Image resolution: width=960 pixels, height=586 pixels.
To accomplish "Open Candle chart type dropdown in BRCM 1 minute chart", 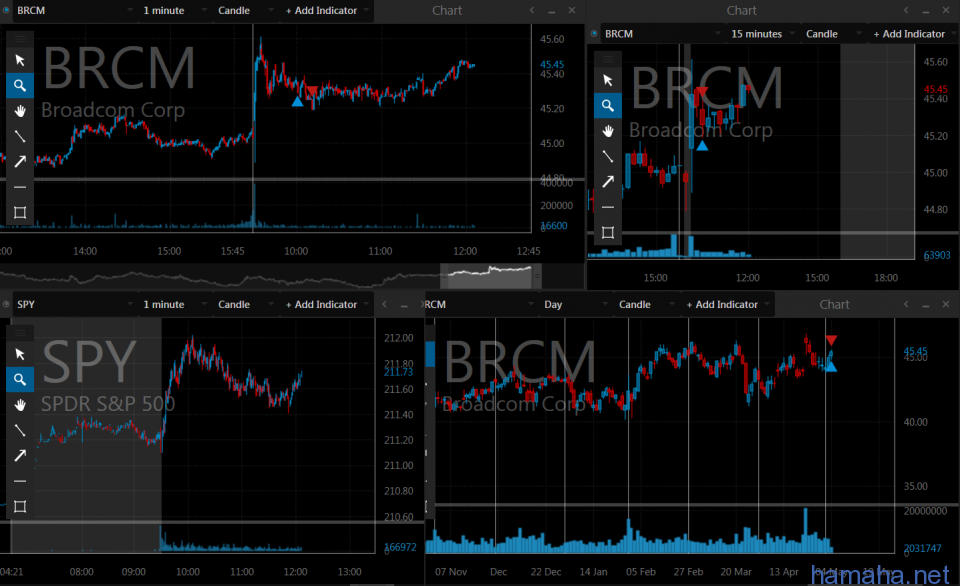I will (244, 10).
